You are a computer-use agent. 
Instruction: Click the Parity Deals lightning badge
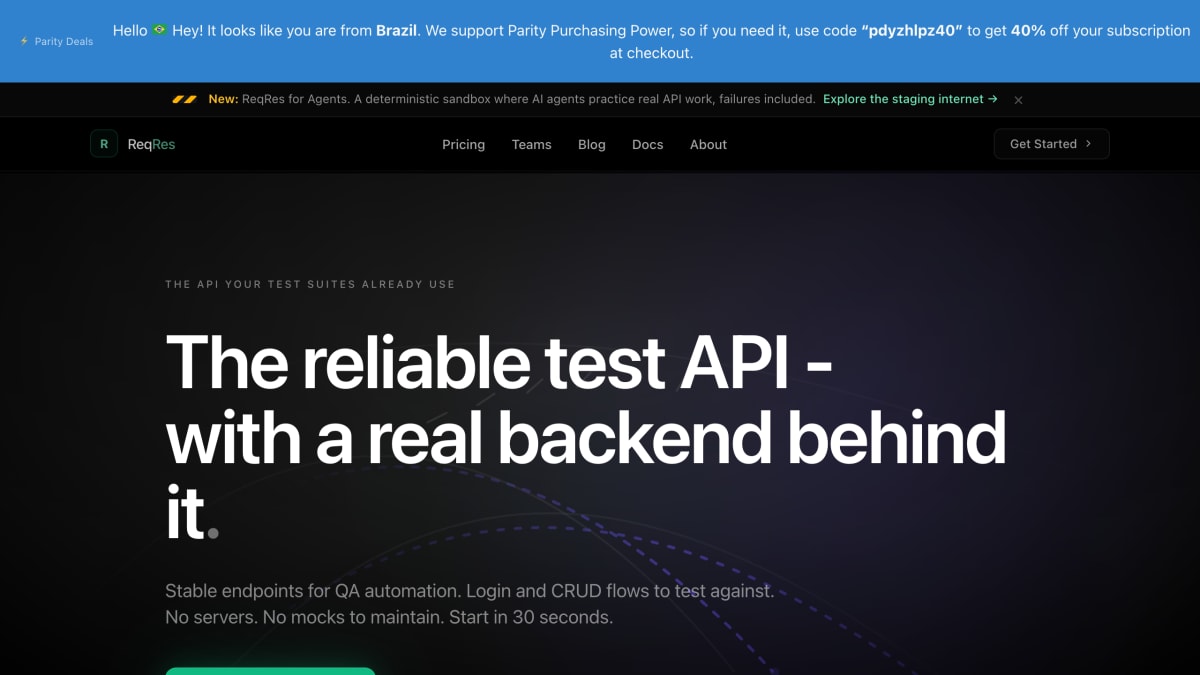[57, 41]
